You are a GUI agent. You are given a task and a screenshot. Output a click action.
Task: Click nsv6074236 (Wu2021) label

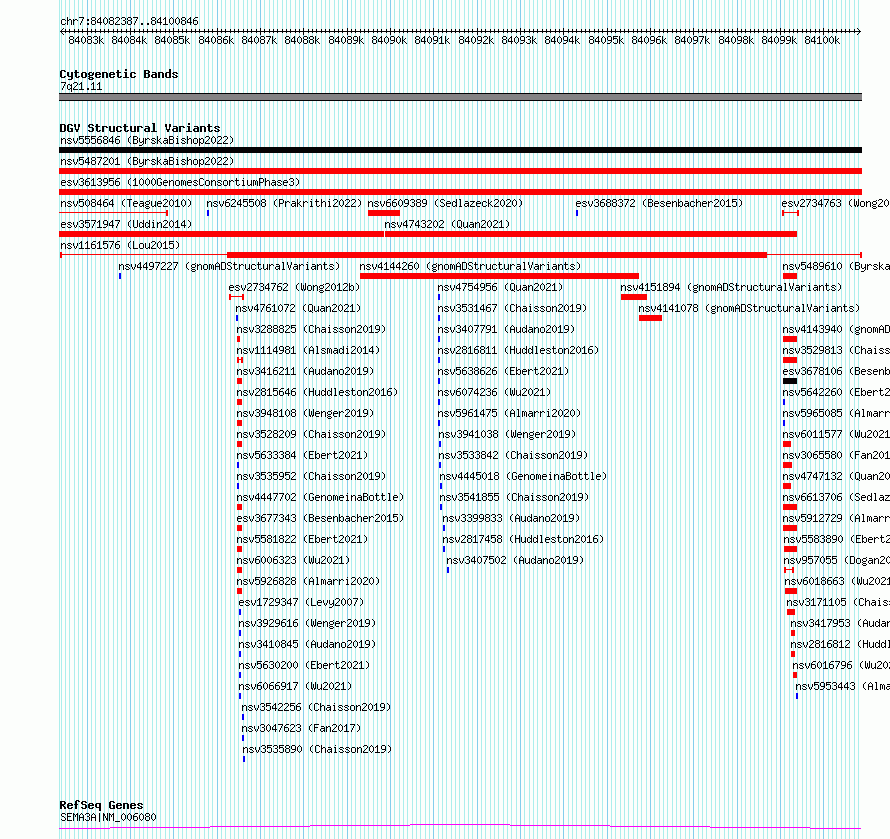(494, 392)
